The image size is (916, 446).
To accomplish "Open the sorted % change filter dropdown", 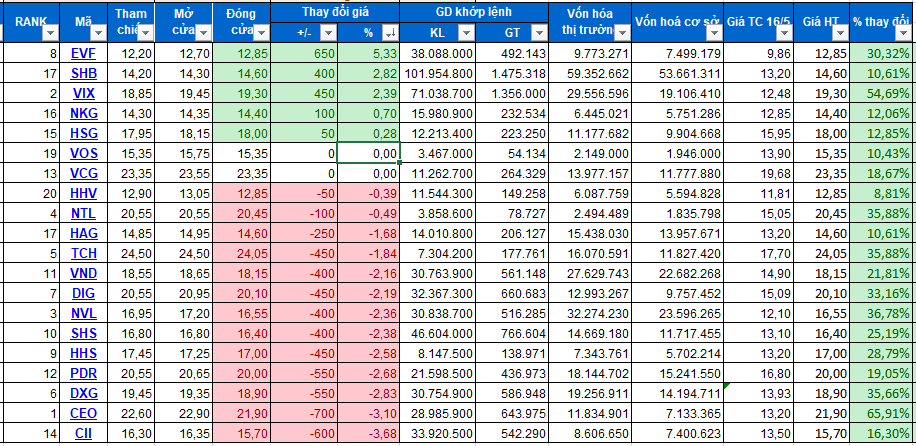I will pyautogui.click(x=390, y=33).
